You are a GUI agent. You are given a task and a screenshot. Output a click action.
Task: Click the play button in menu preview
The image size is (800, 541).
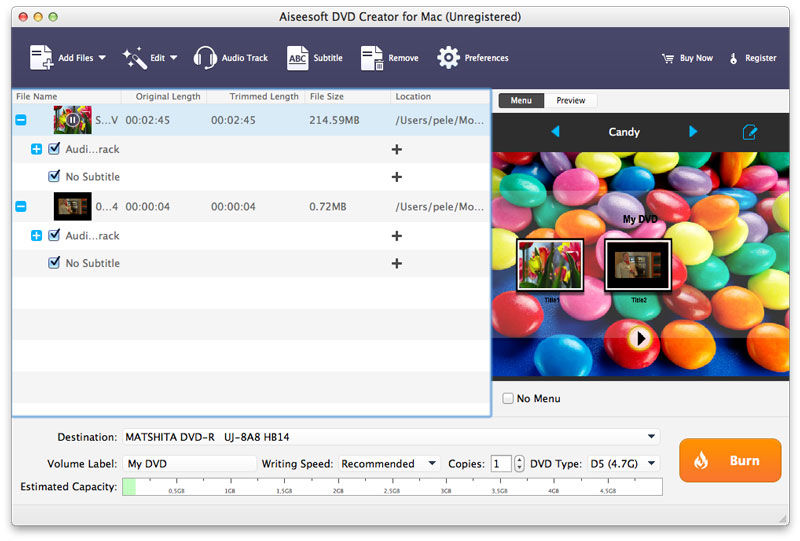[639, 338]
